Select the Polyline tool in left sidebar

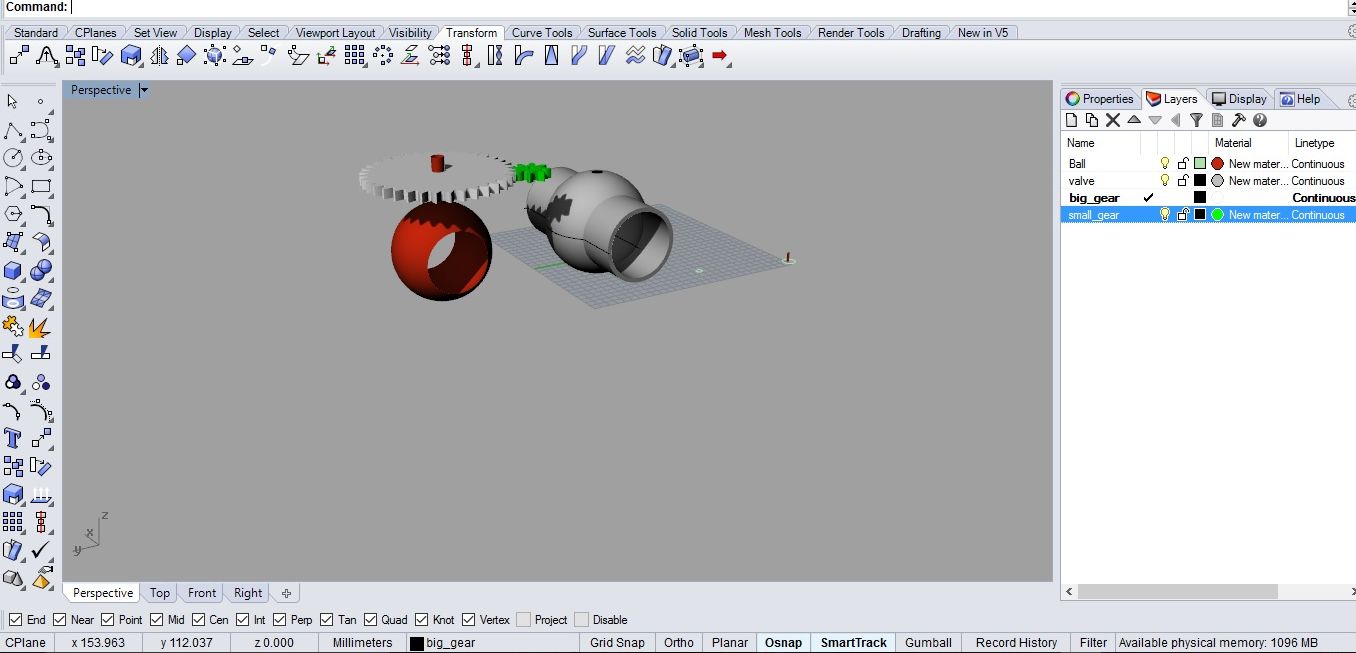tap(13, 131)
